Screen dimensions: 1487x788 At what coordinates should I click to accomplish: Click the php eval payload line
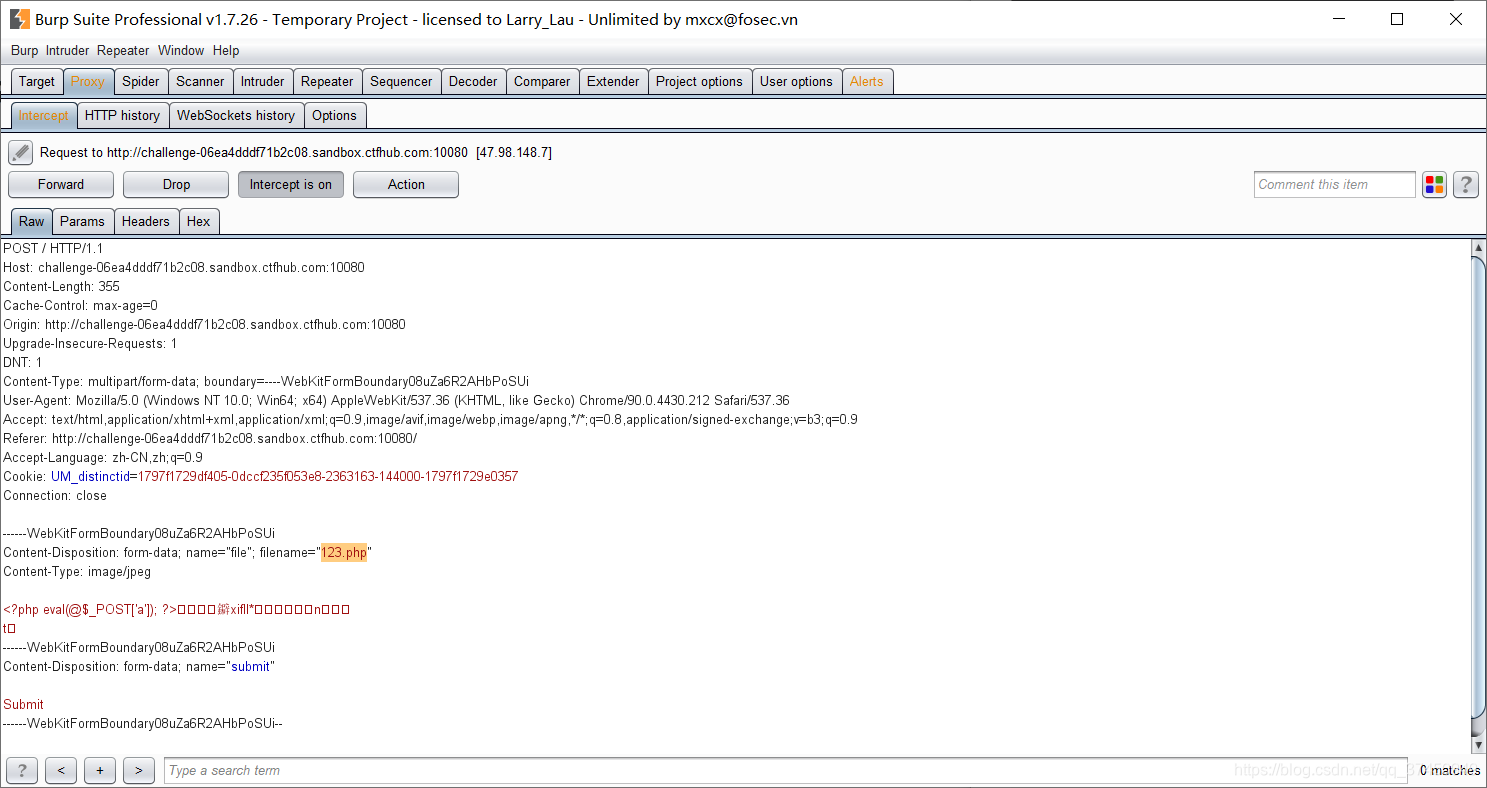click(x=177, y=609)
